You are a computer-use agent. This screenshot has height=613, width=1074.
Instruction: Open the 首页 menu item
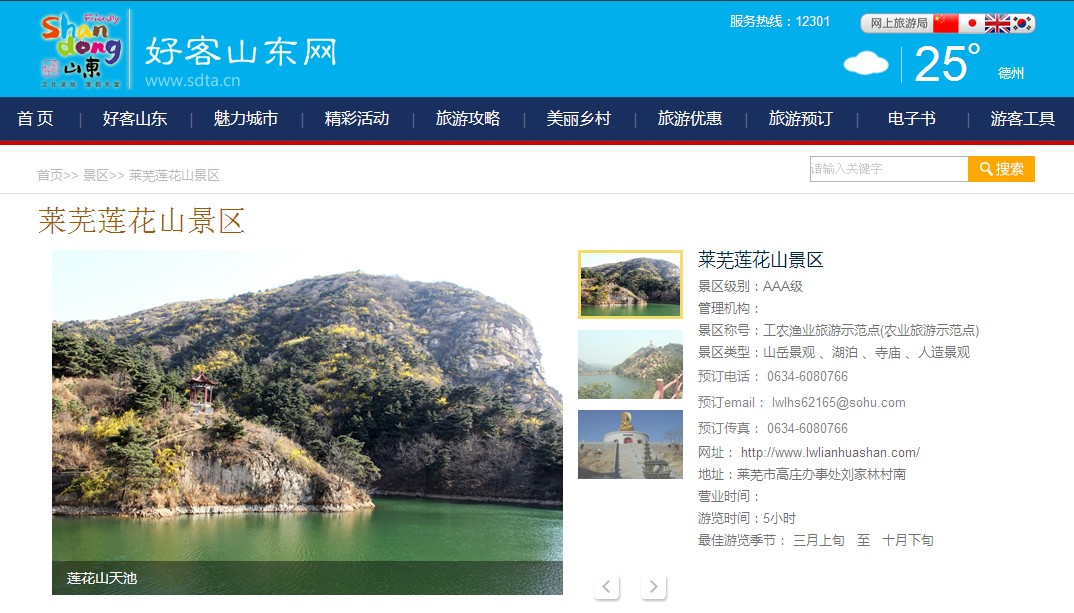(35, 118)
